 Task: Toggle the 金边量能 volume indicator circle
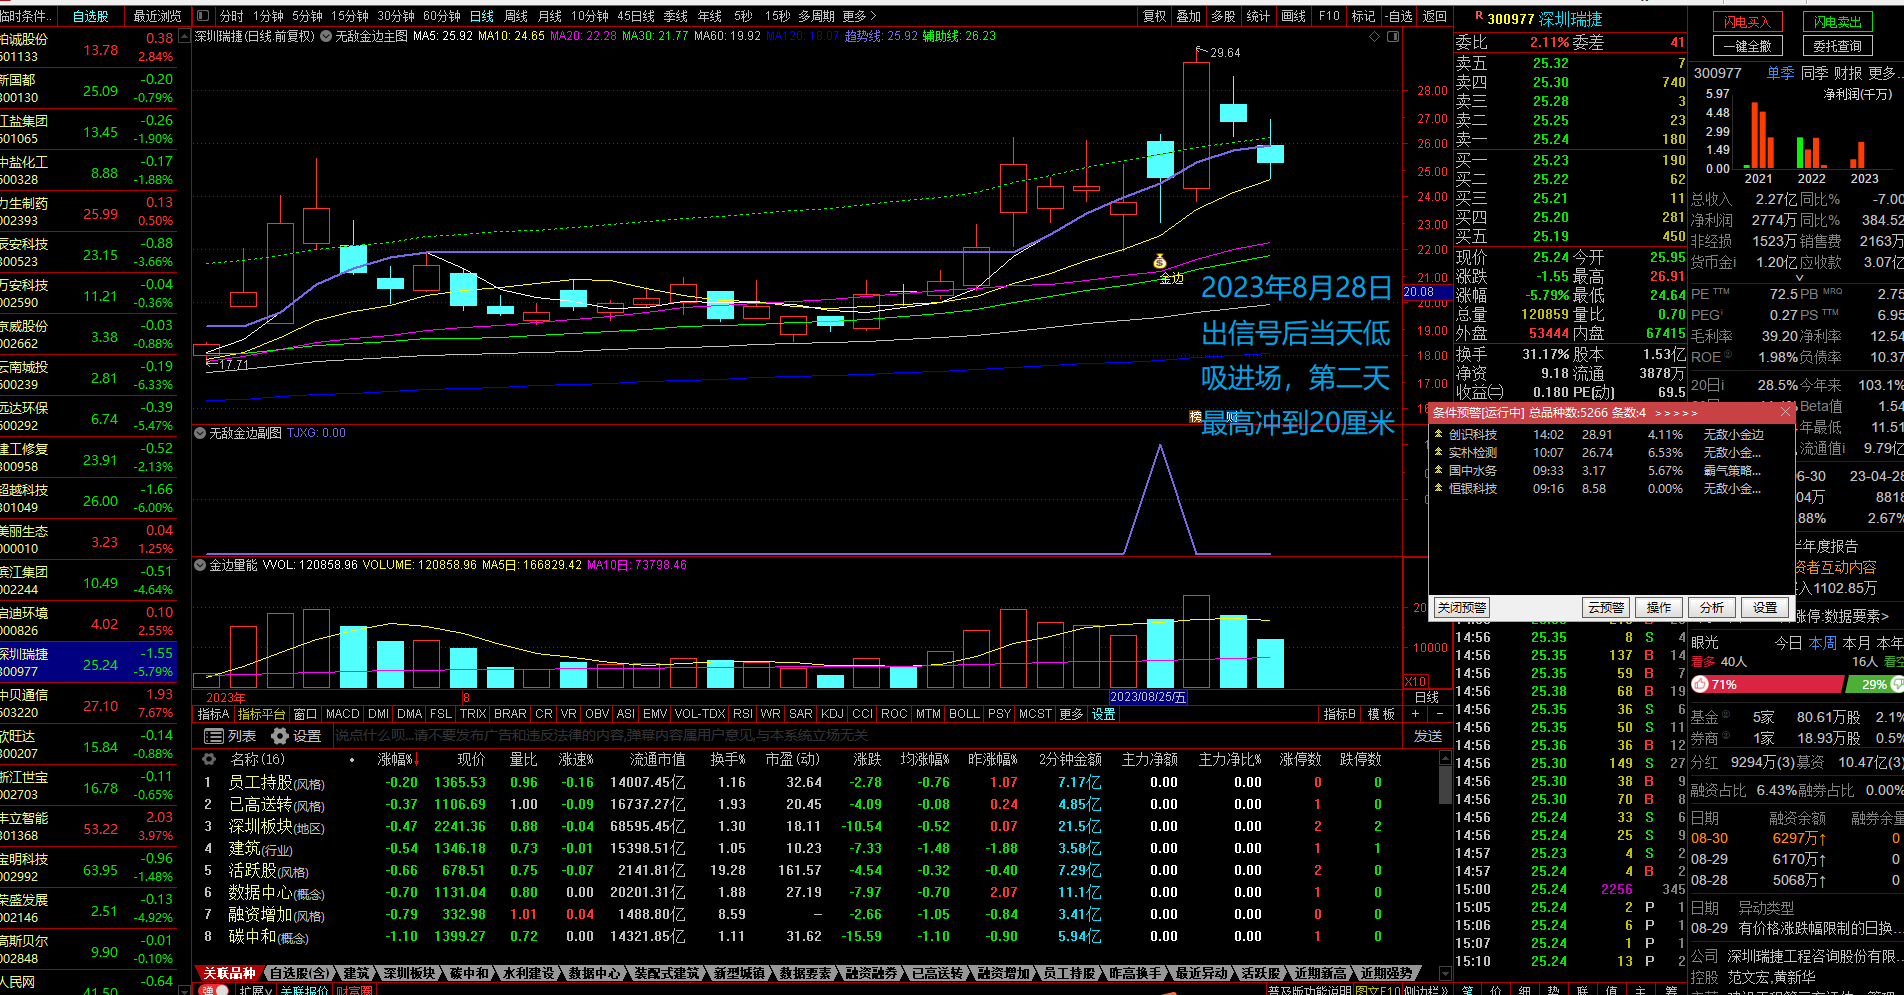[x=200, y=565]
